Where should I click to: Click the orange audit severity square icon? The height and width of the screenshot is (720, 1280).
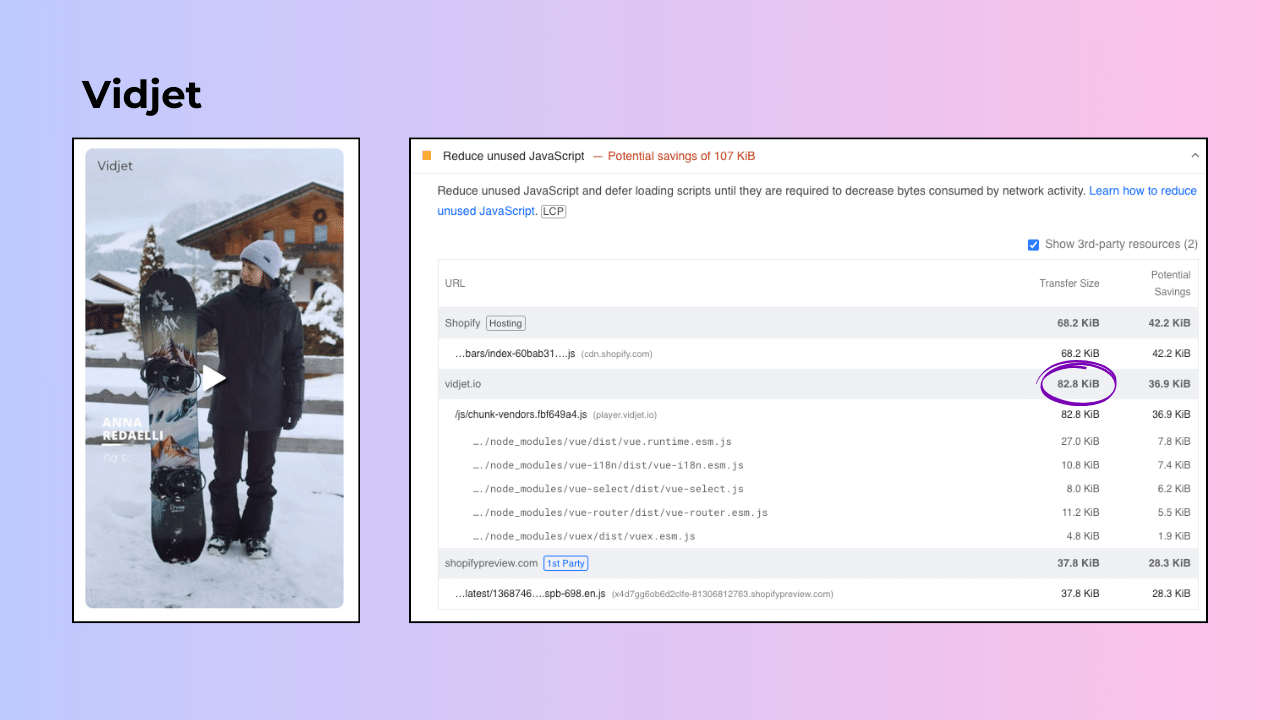click(x=427, y=156)
